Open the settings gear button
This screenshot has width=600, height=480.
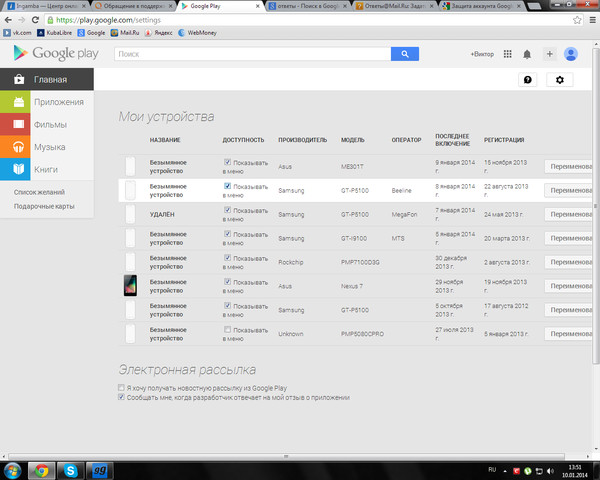(559, 80)
